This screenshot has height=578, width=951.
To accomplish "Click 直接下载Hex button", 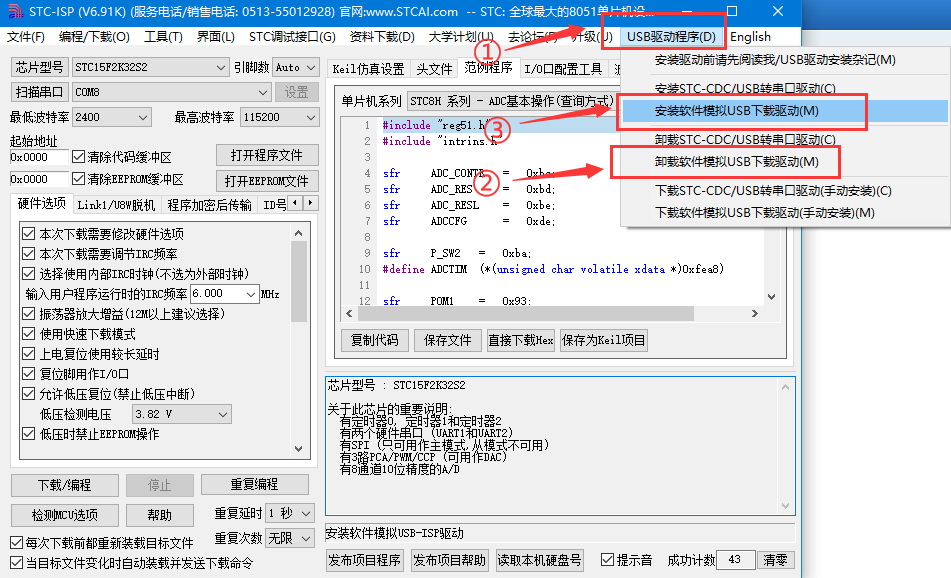I will (x=520, y=340).
